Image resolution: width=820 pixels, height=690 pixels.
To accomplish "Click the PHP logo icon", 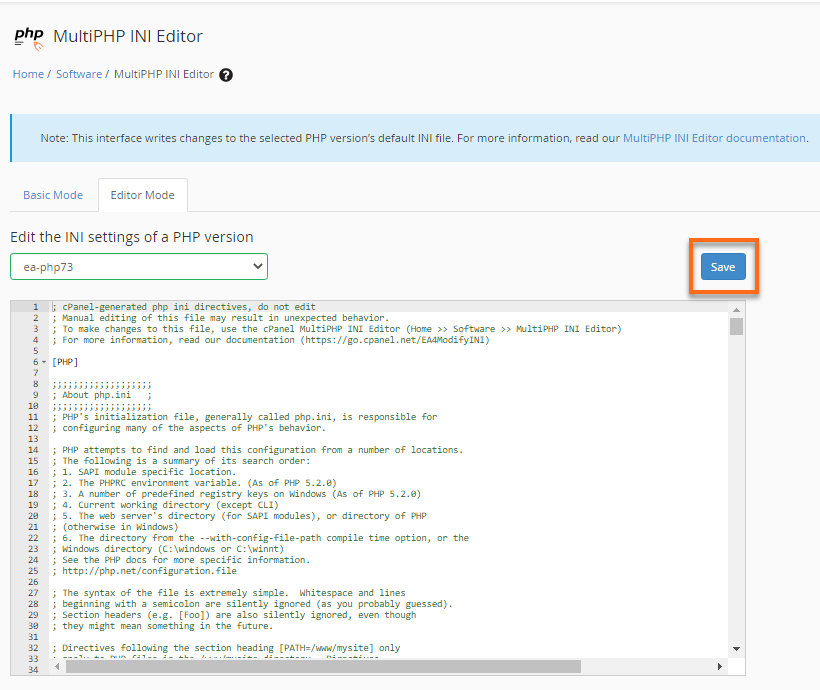I will tap(27, 35).
